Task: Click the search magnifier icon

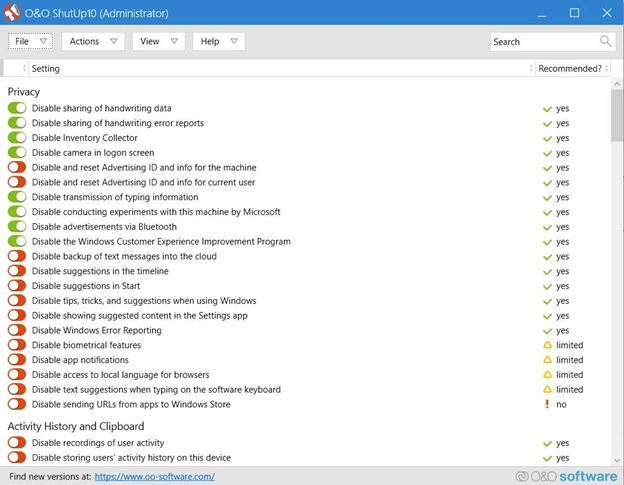Action: point(605,41)
